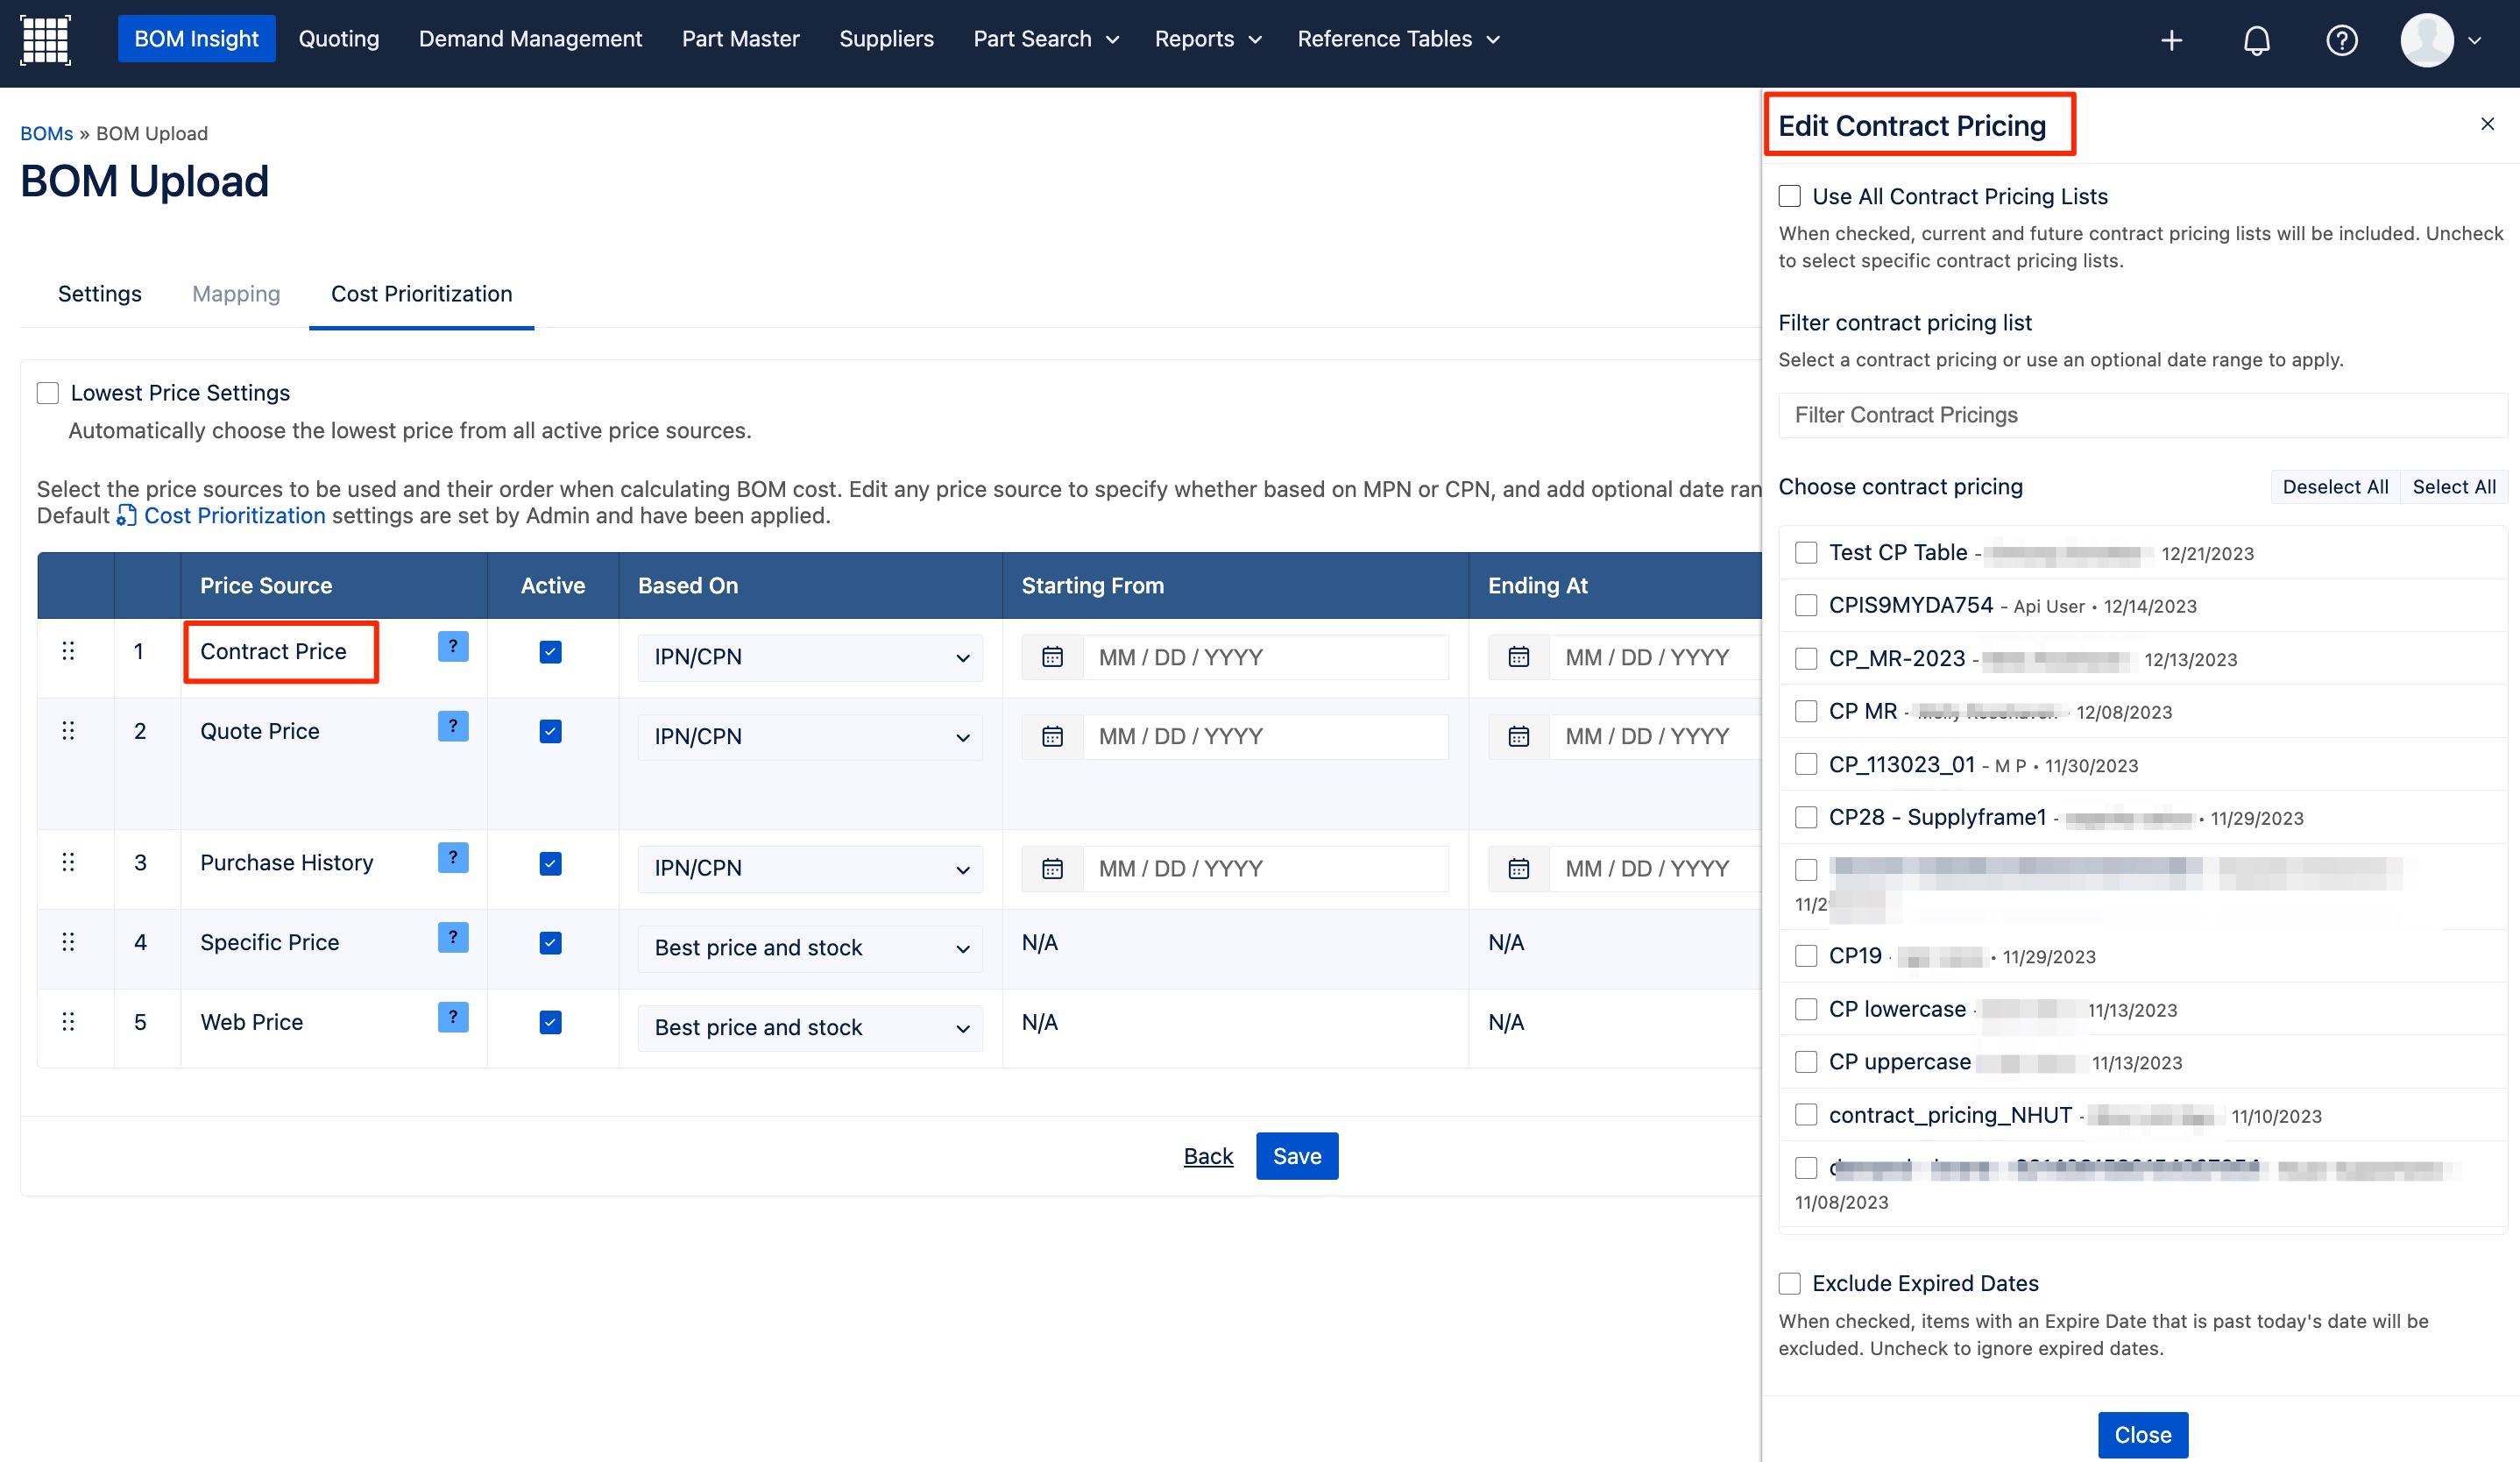This screenshot has height=1462, width=2520.
Task: Close the Edit Contract Pricing panel X
Action: pyautogui.click(x=2487, y=123)
